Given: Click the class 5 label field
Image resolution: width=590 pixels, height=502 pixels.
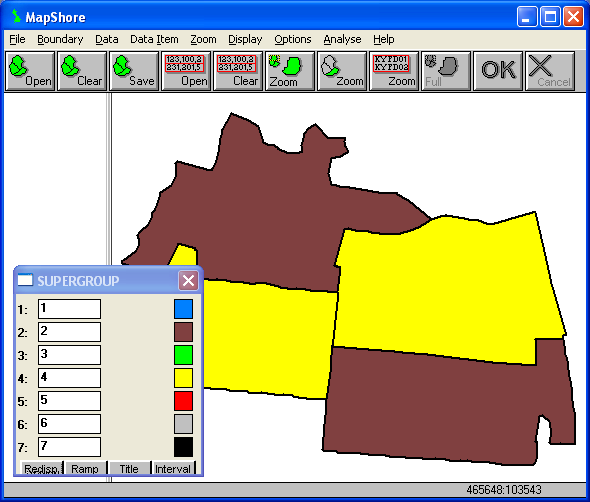Looking at the screenshot, I should pos(69,401).
